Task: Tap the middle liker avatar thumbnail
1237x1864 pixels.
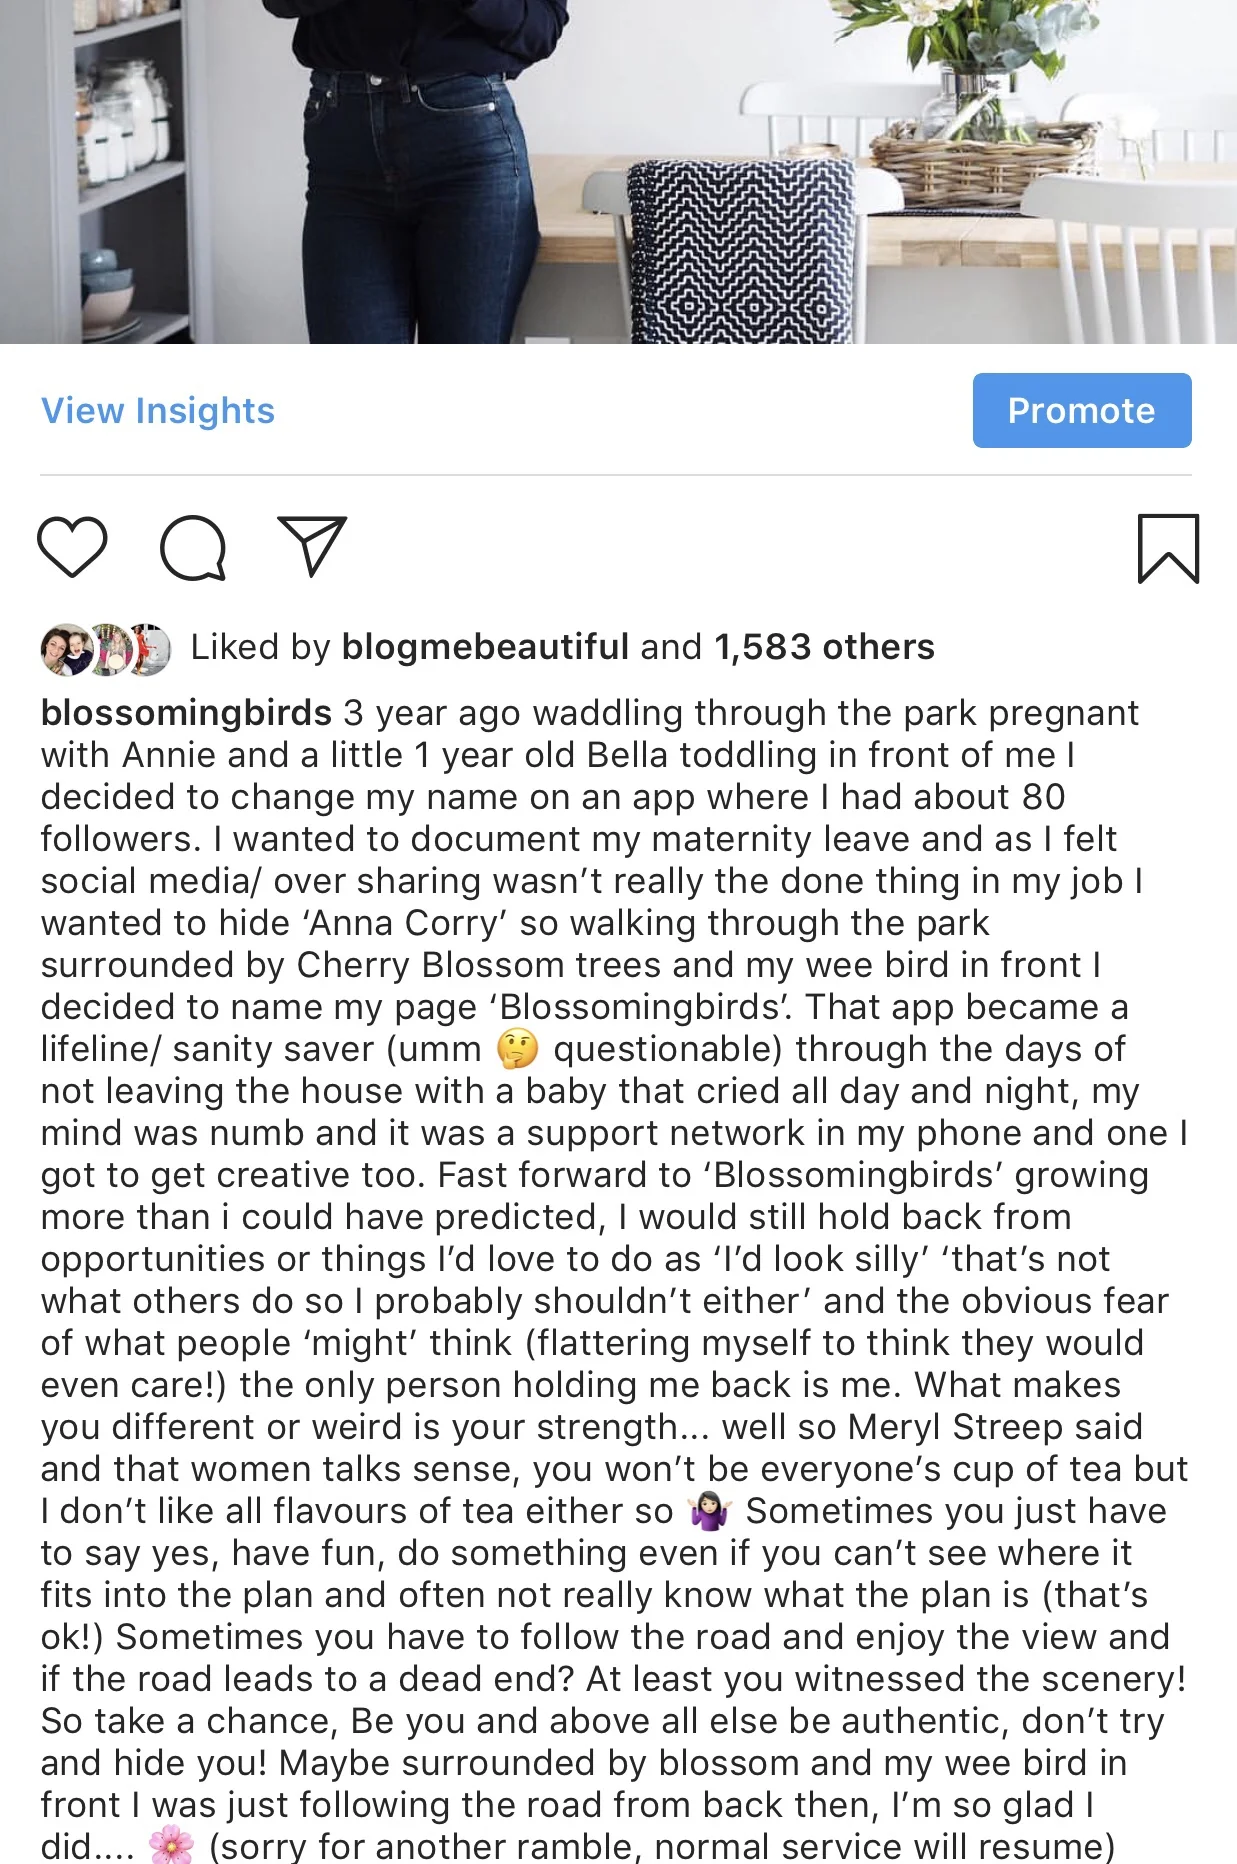Action: coord(110,649)
